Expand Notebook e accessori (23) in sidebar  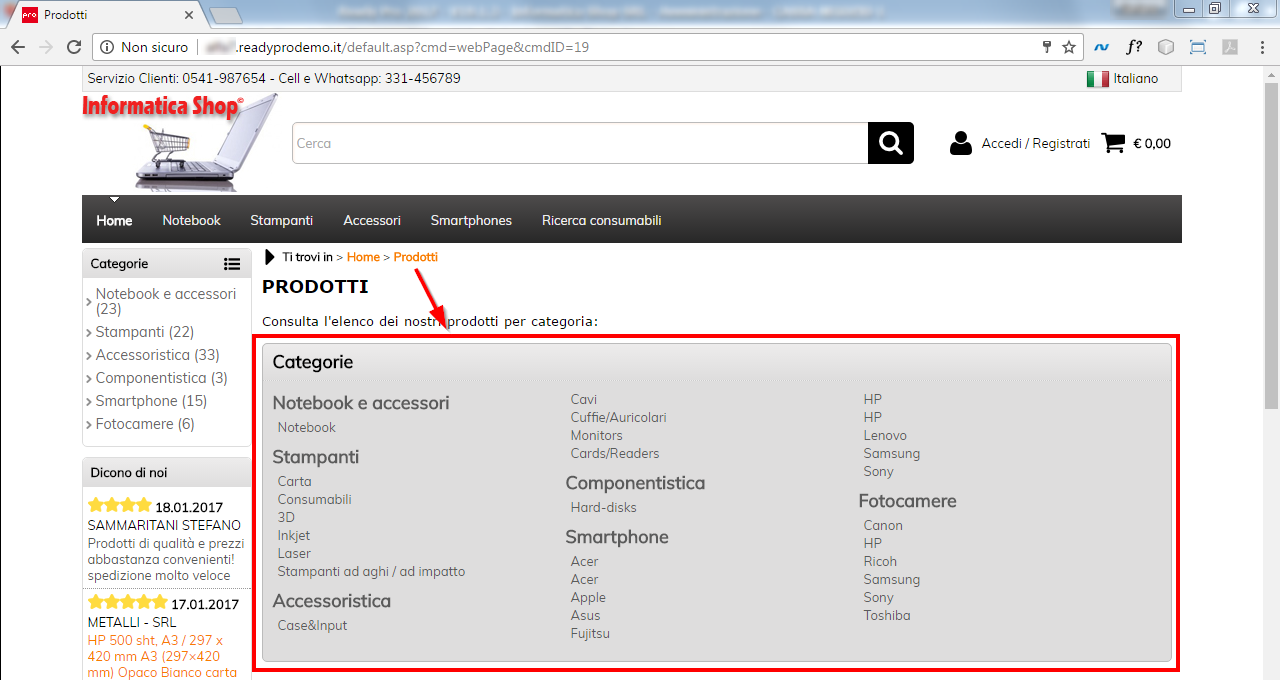pyautogui.click(x=165, y=301)
